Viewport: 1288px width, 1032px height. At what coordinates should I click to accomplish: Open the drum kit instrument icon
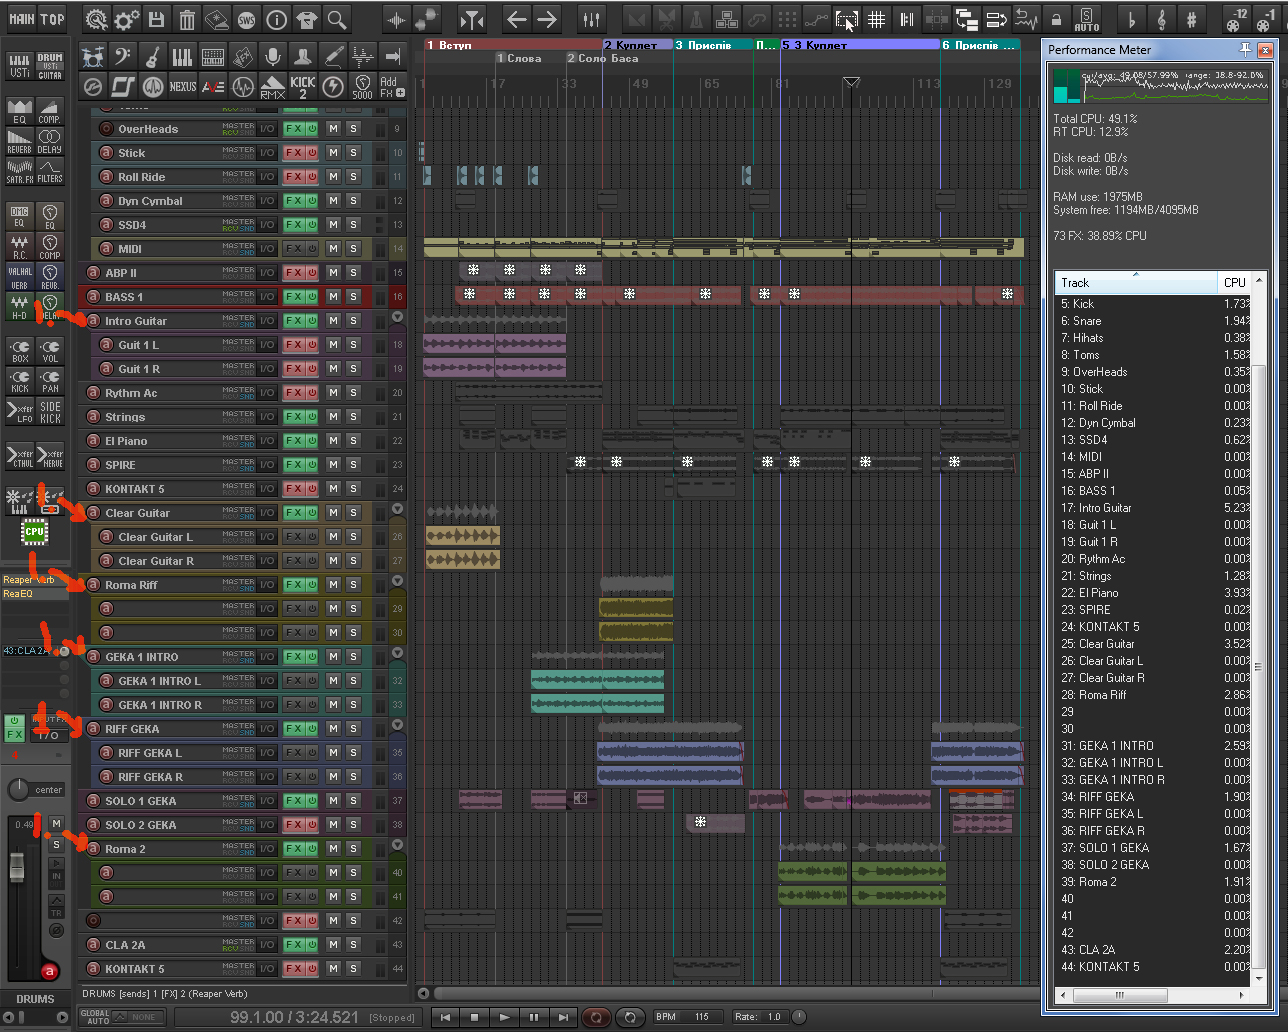pyautogui.click(x=93, y=57)
